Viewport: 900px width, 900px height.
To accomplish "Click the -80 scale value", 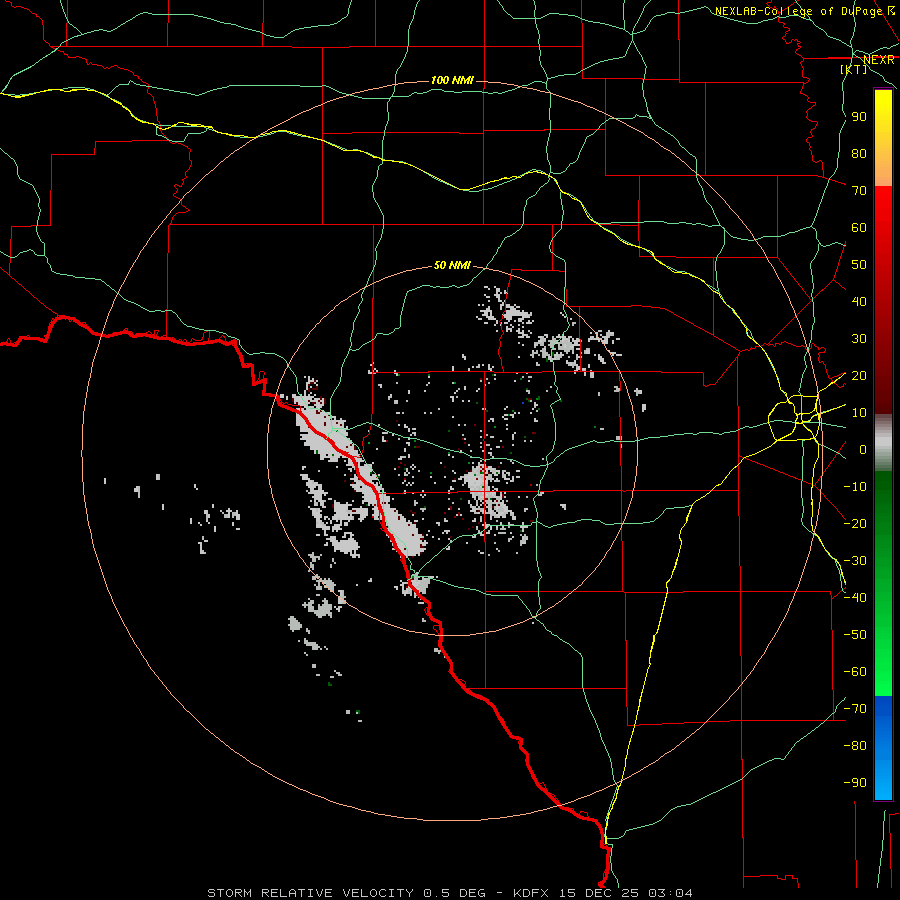I will pyautogui.click(x=855, y=746).
